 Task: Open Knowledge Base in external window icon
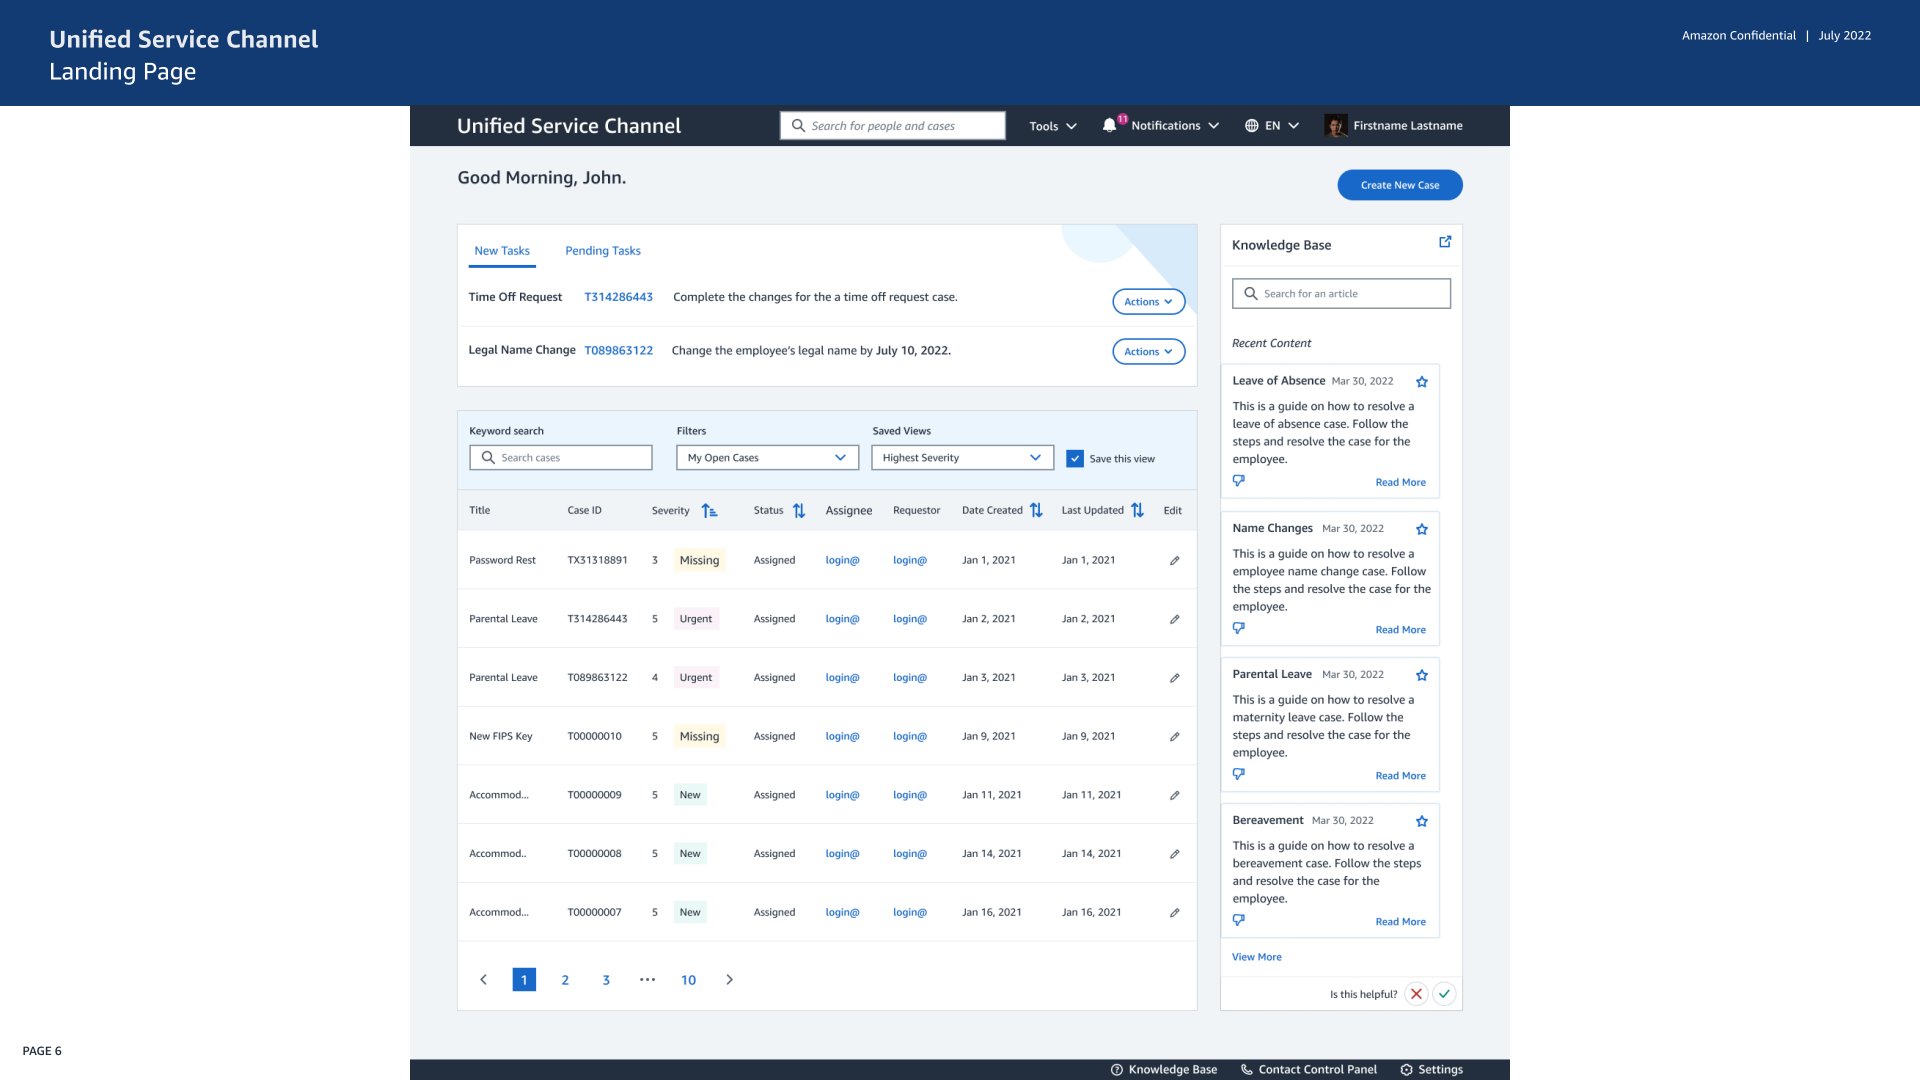tap(1444, 242)
